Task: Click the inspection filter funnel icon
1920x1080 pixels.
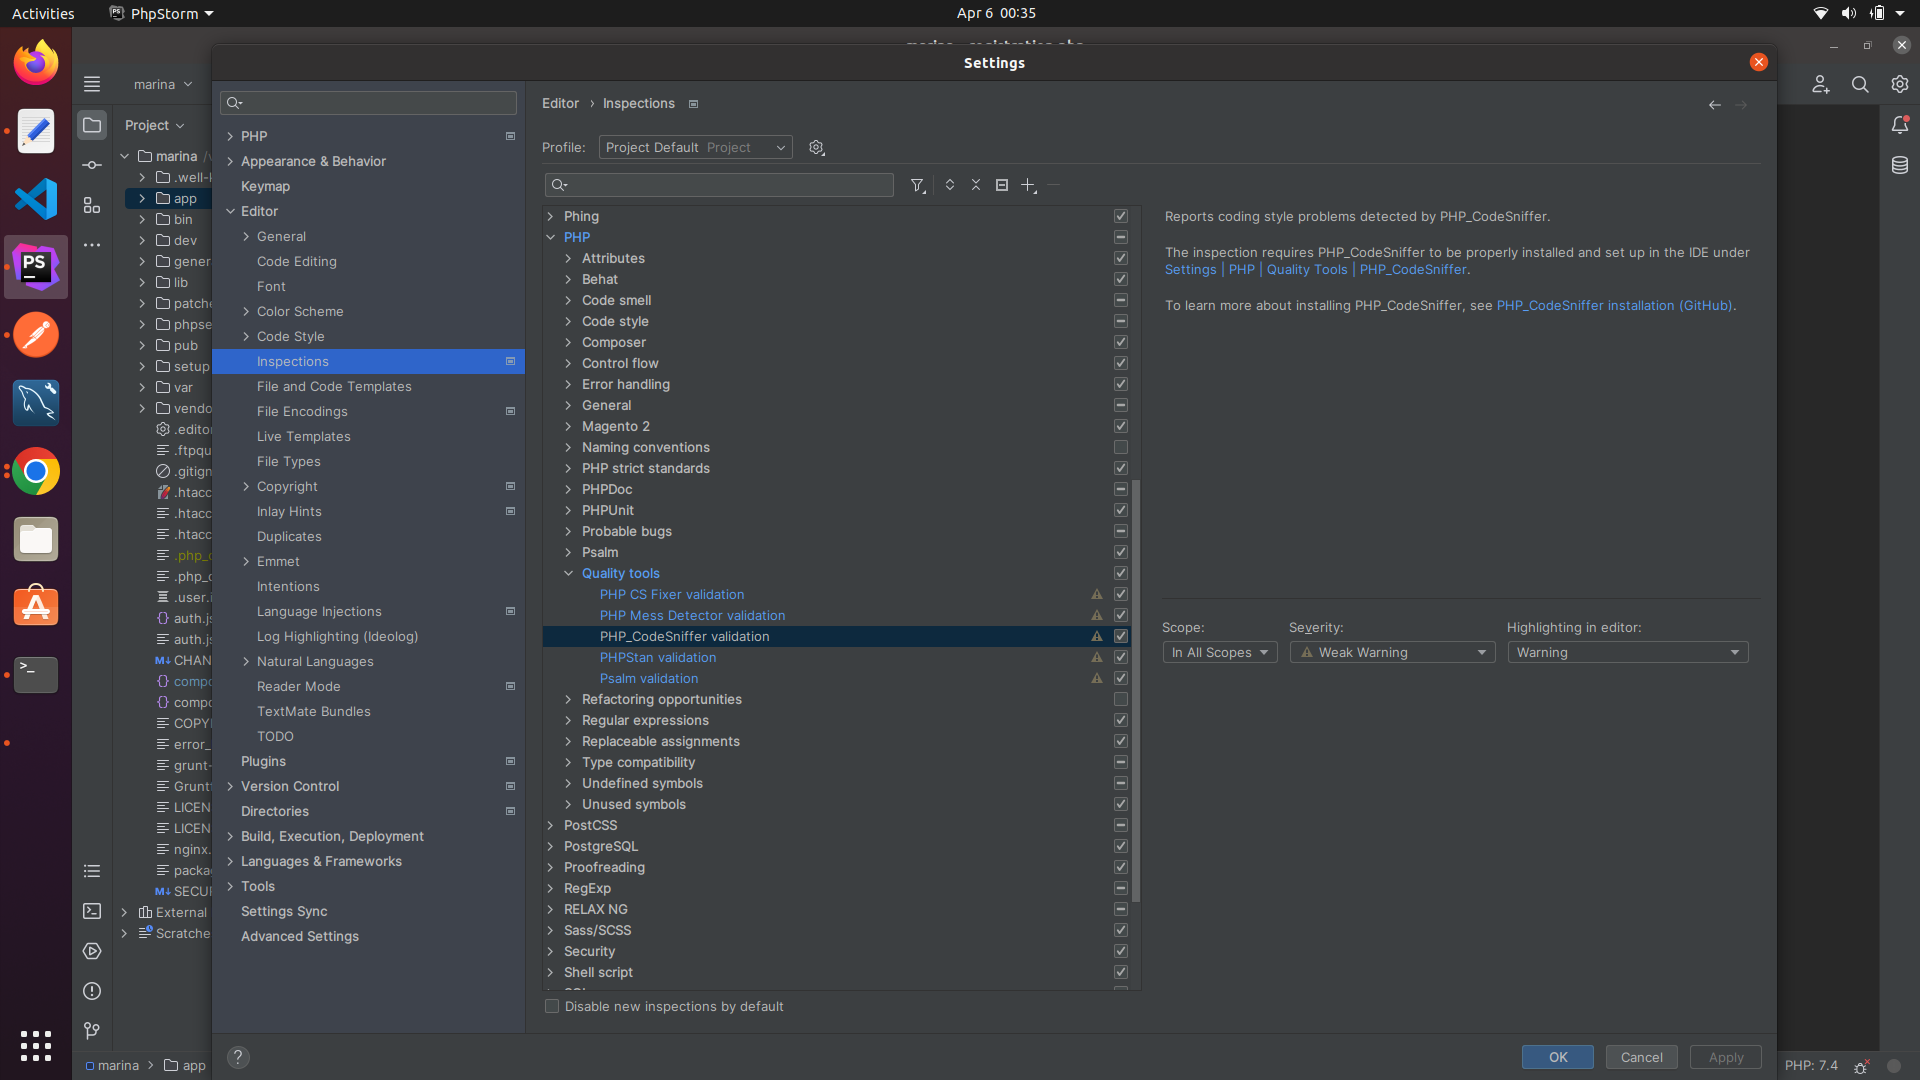Action: (x=917, y=185)
